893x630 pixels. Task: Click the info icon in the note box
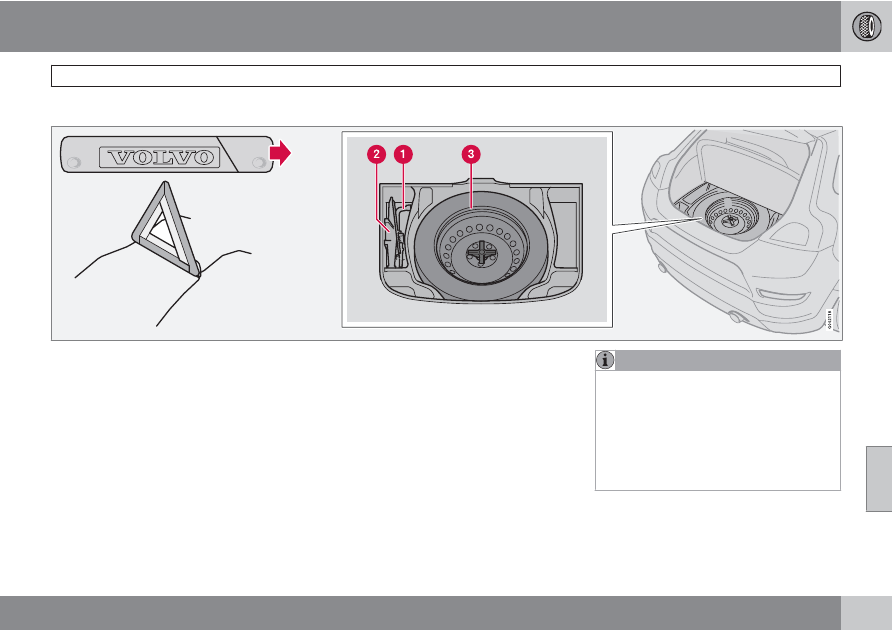[605, 361]
